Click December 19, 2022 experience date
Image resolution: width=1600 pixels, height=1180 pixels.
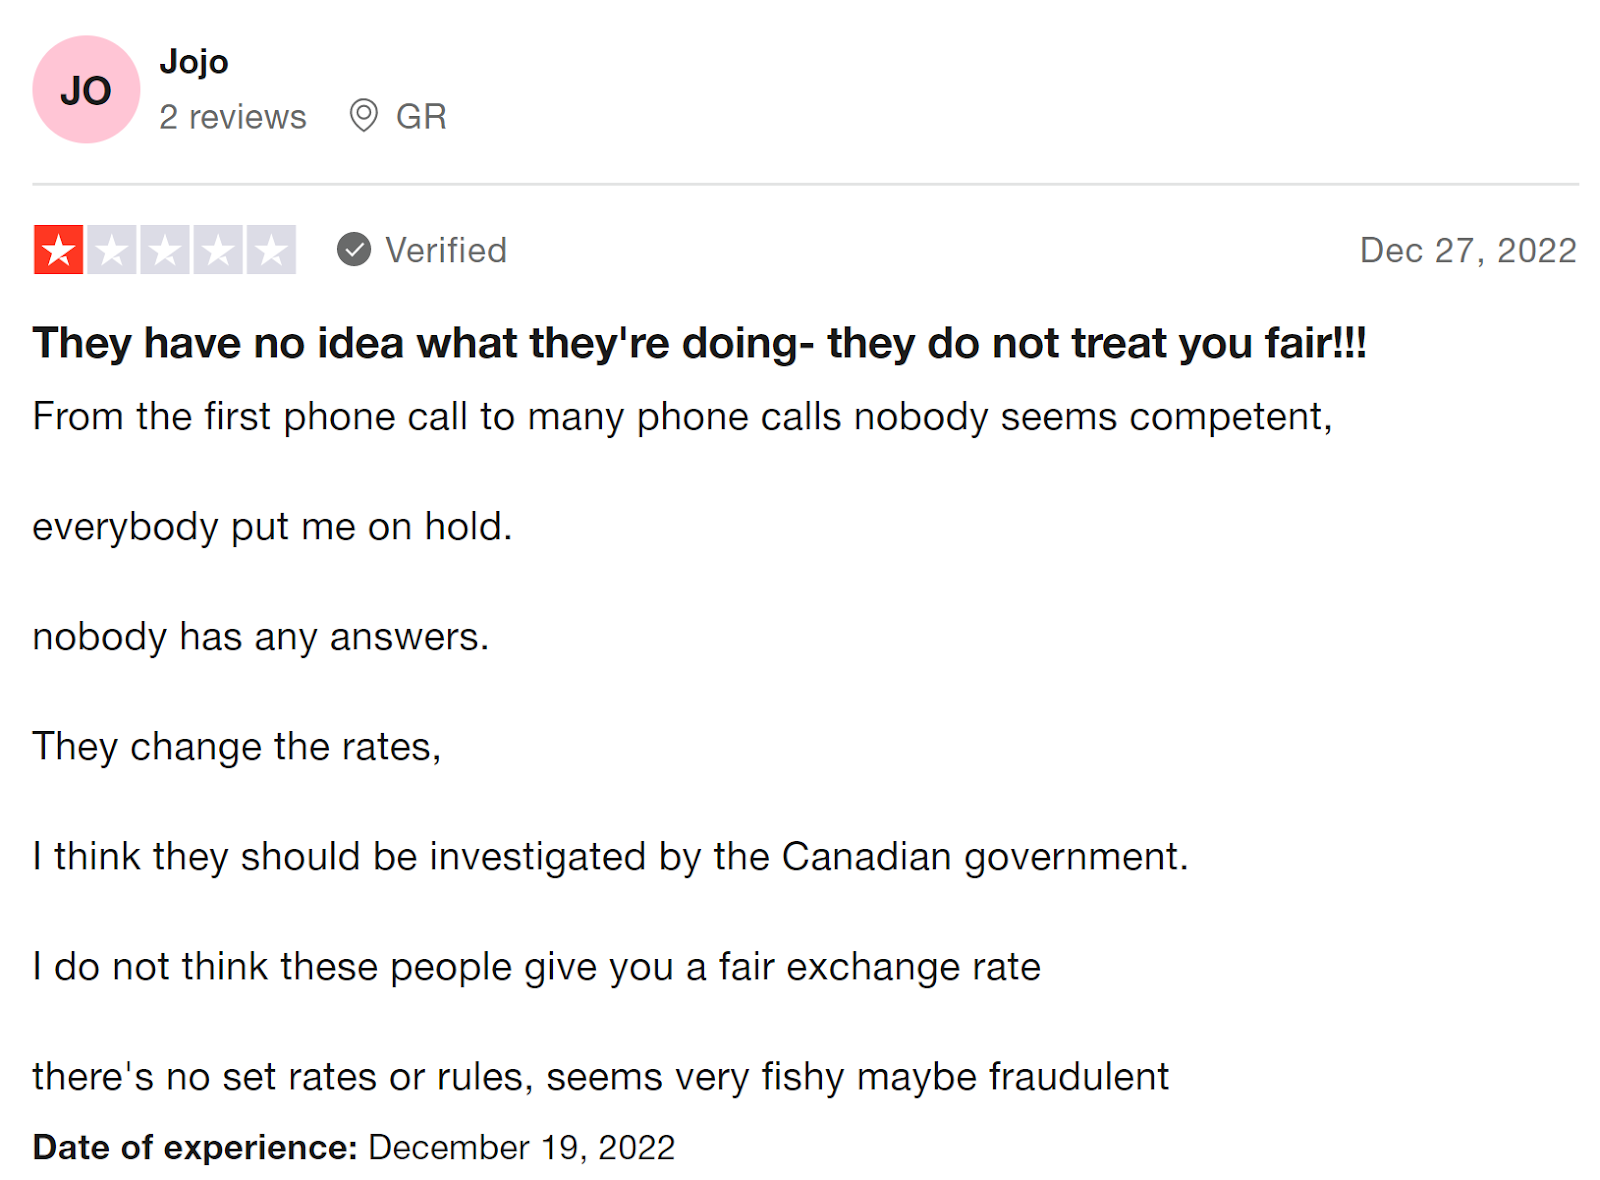click(x=521, y=1147)
